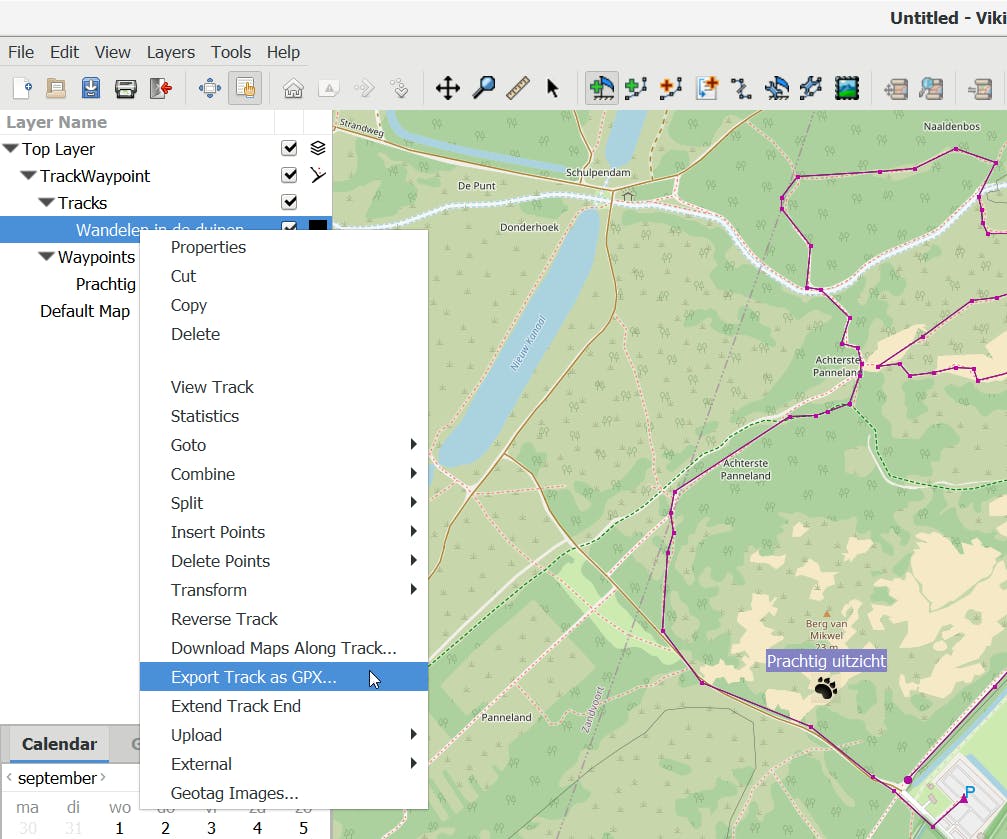This screenshot has width=1007, height=839.
Task: Pick the Select arrow pointer tool
Action: click(552, 88)
